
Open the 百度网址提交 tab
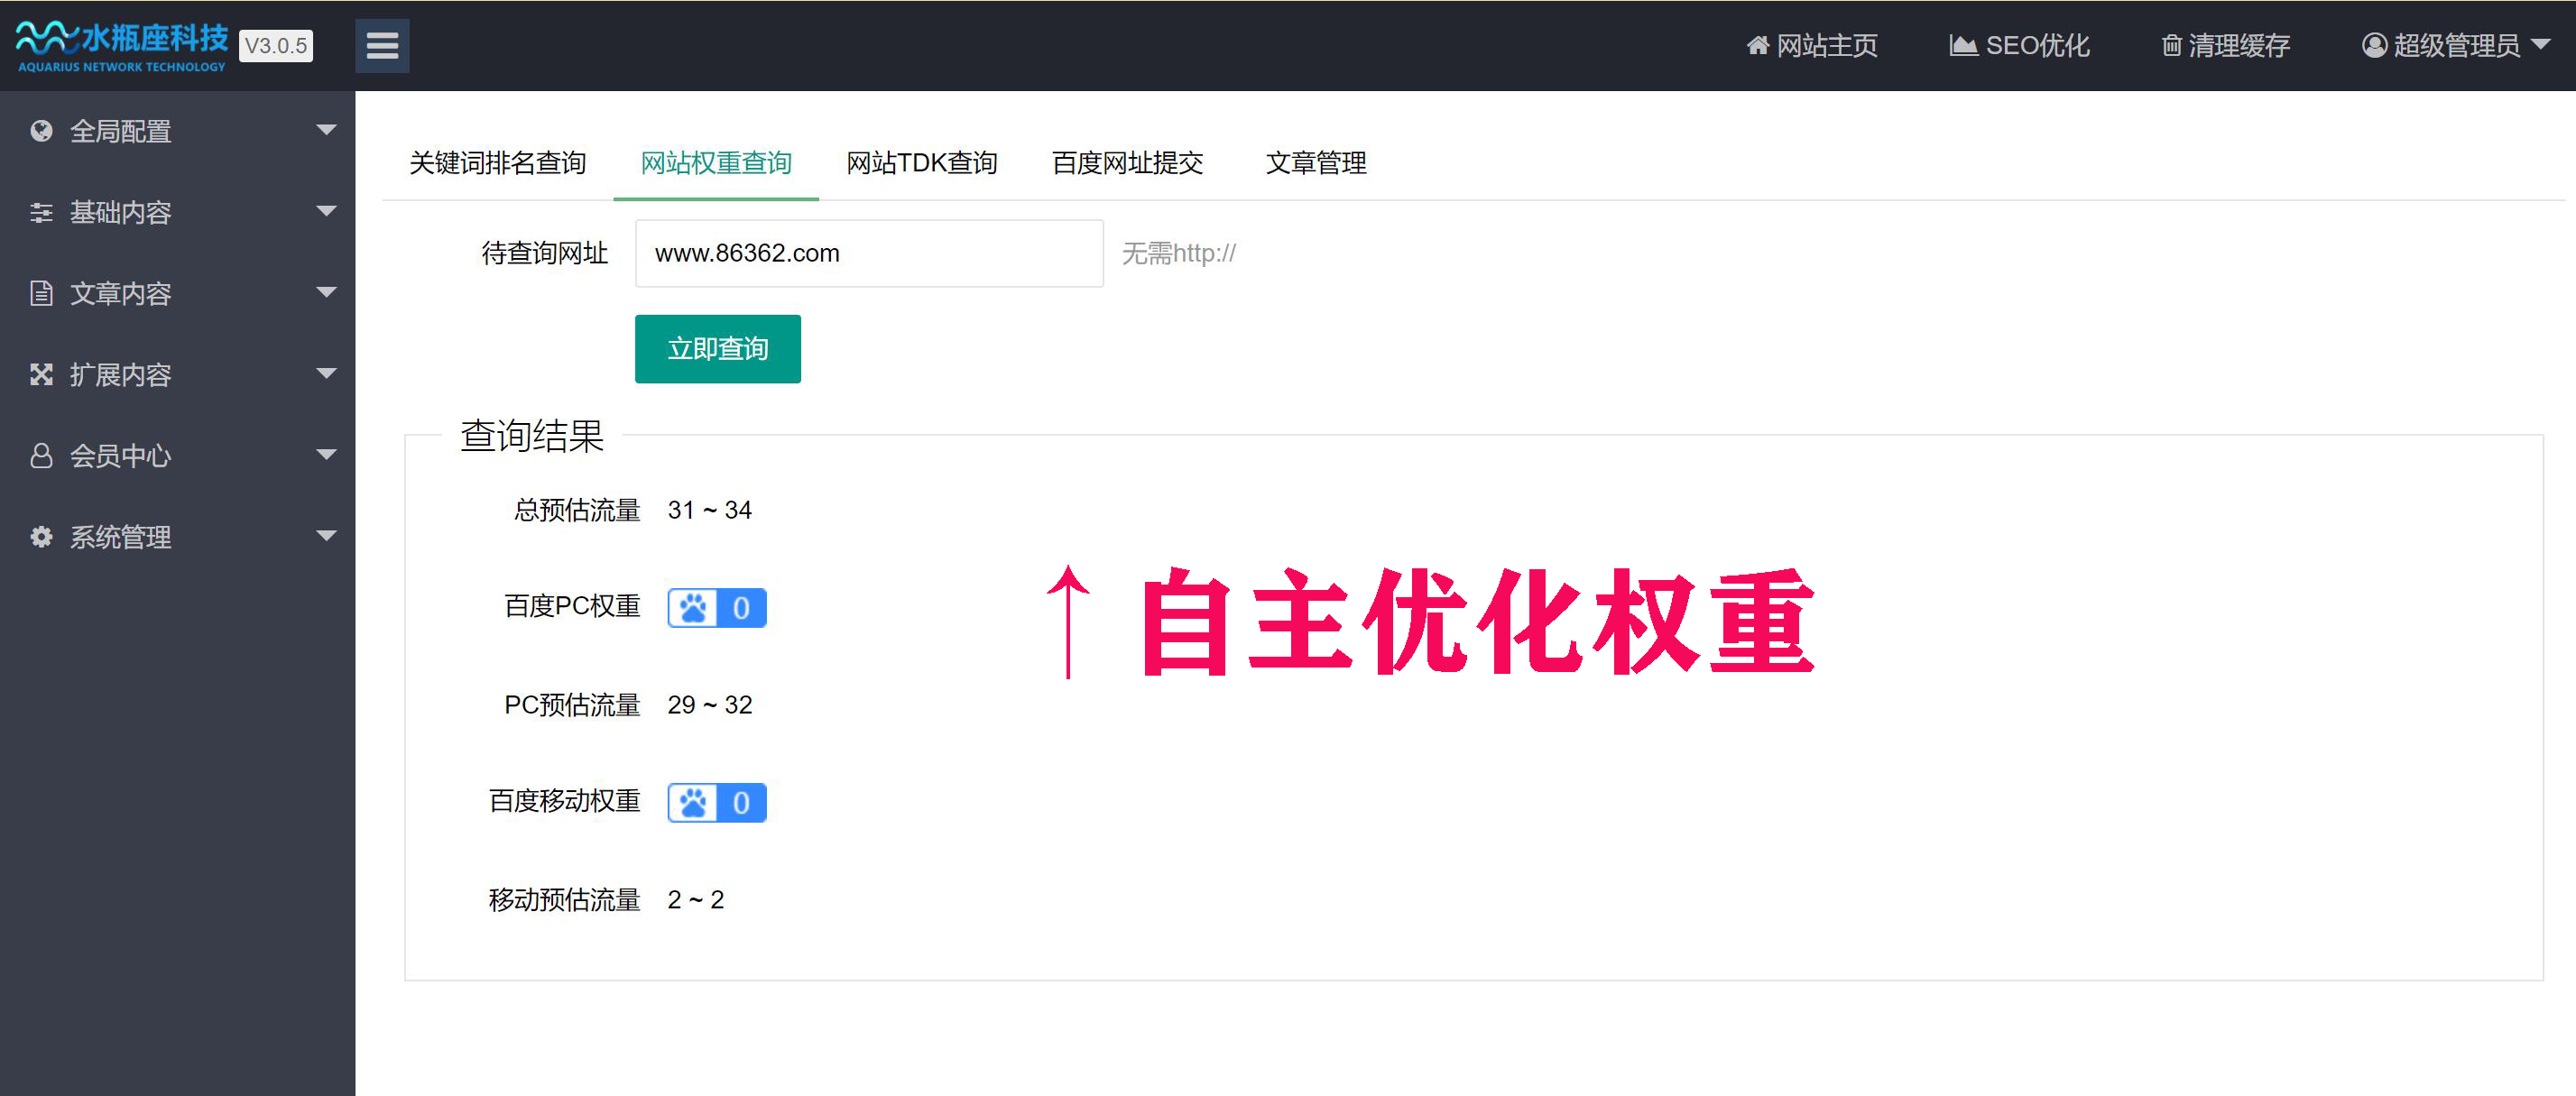tap(1127, 163)
